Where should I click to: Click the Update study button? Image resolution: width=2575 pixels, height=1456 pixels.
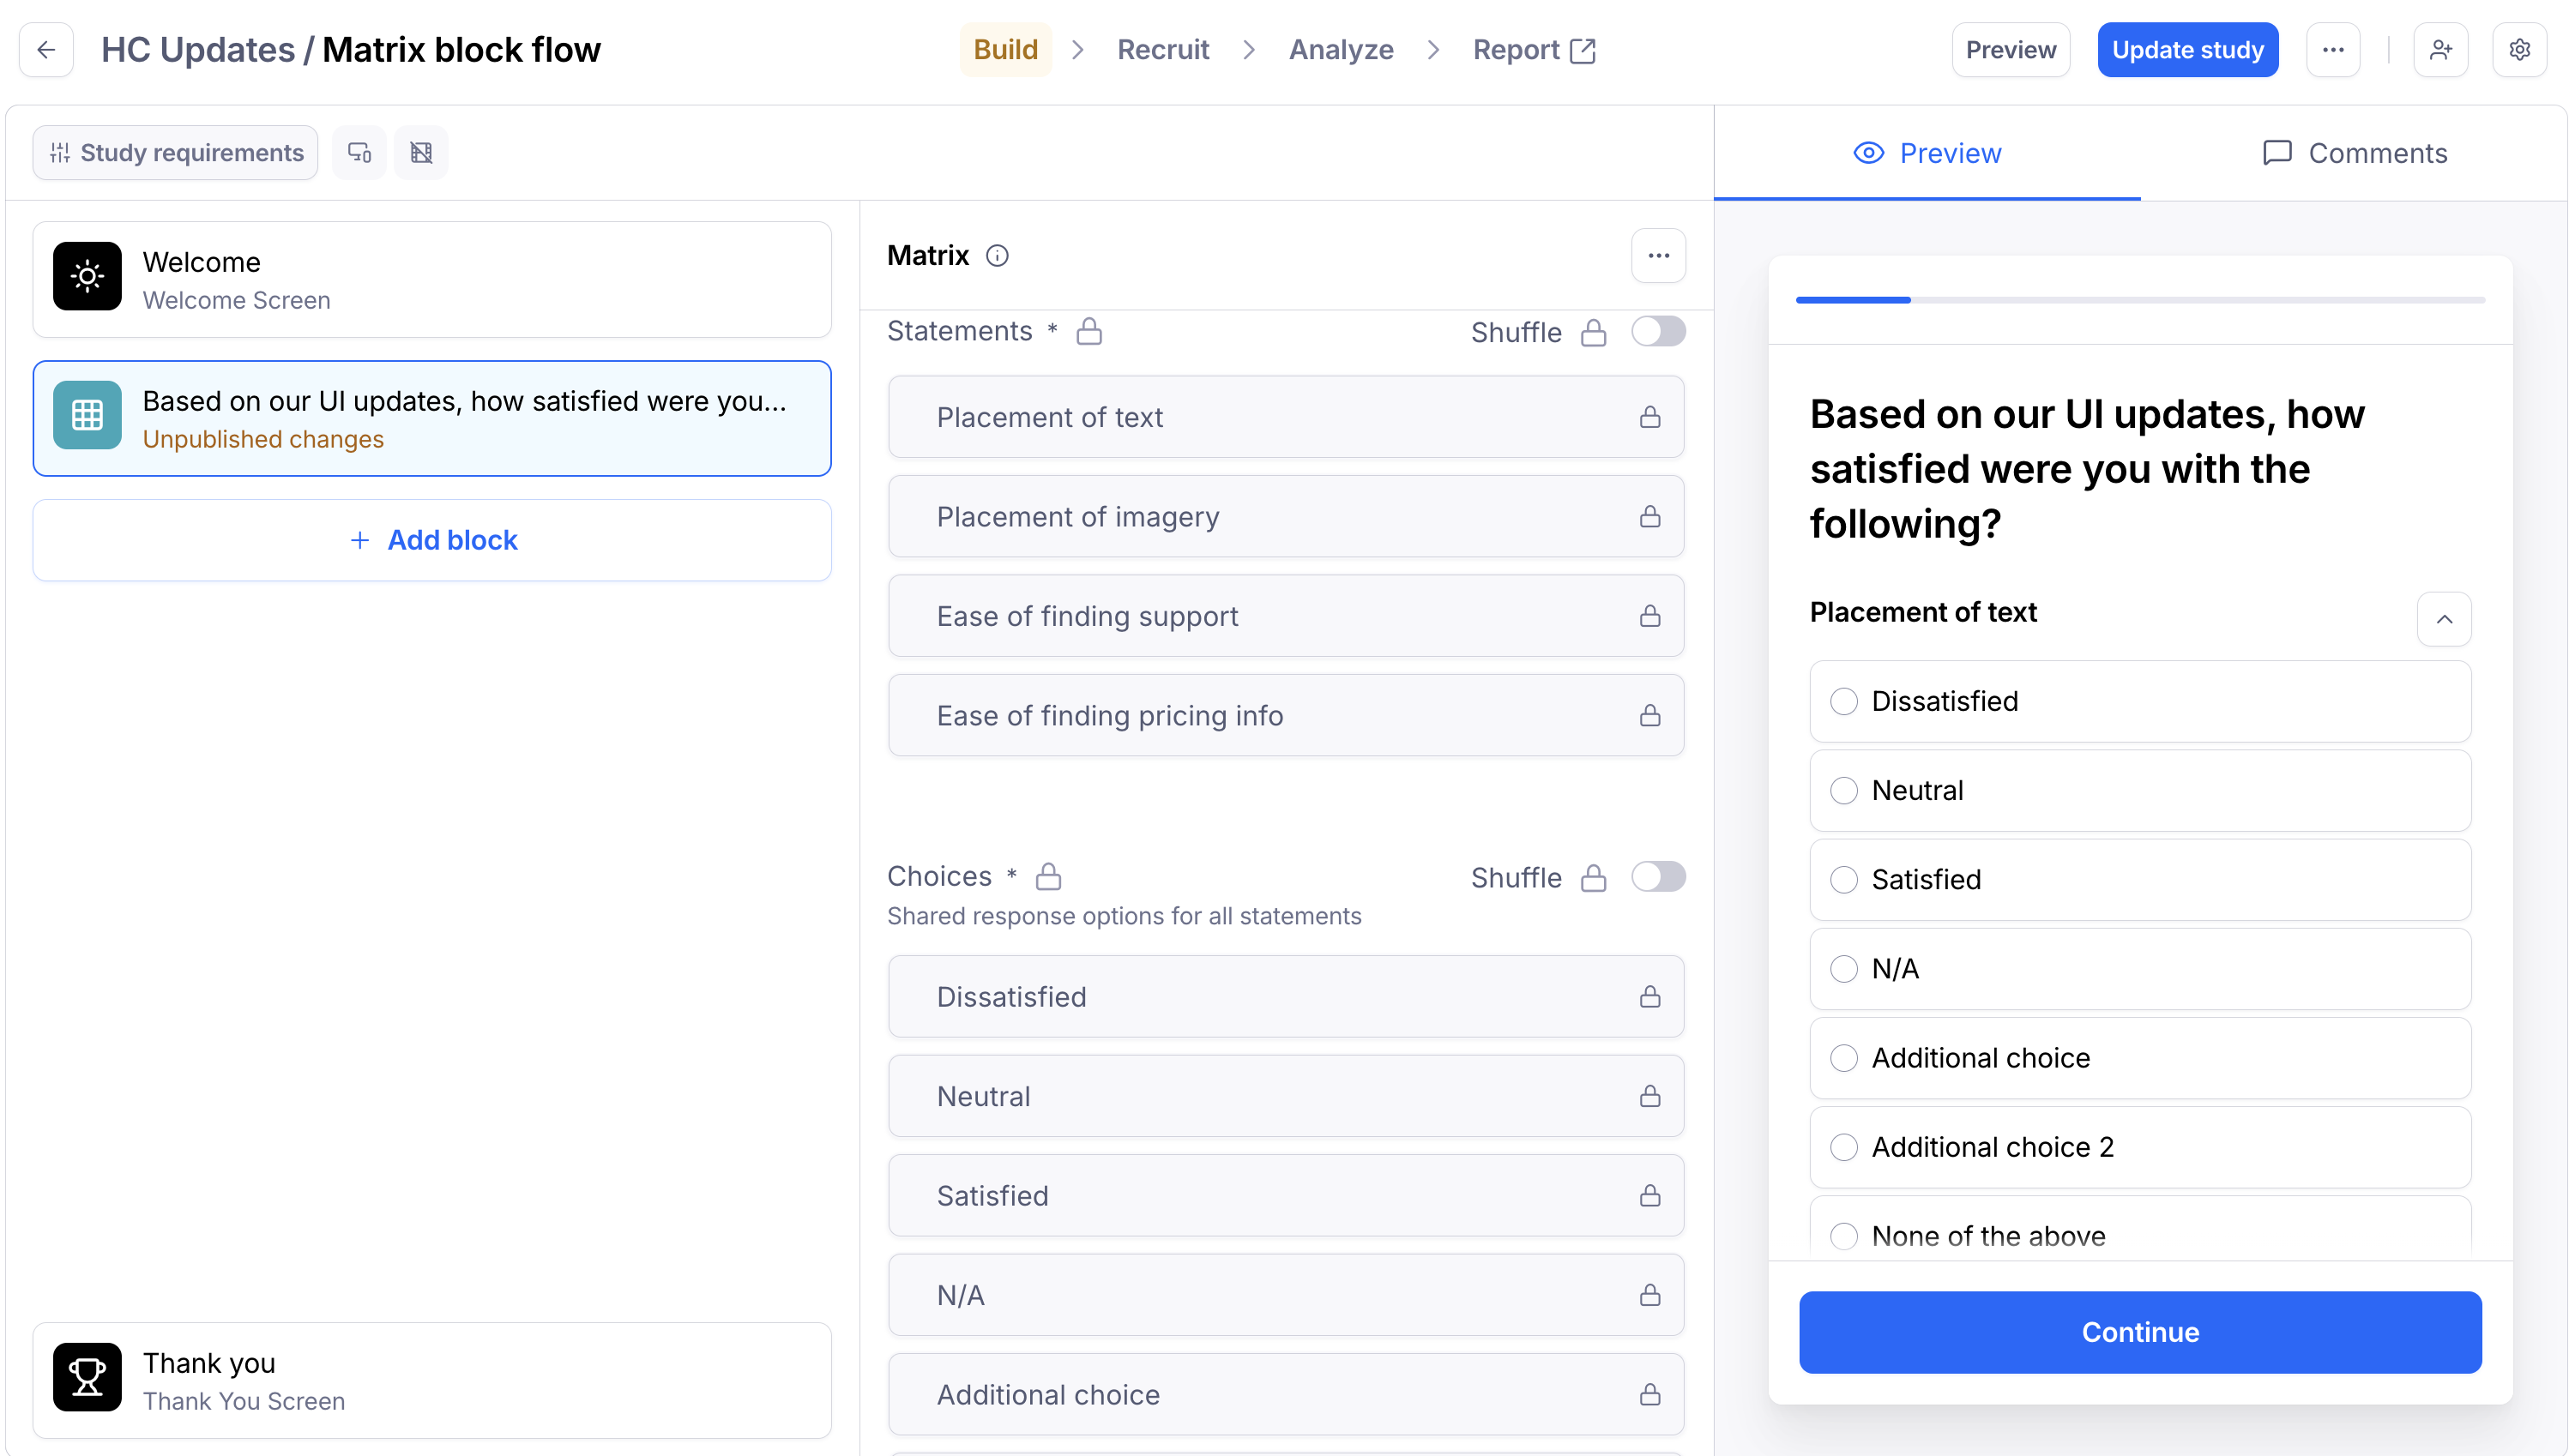click(2187, 50)
